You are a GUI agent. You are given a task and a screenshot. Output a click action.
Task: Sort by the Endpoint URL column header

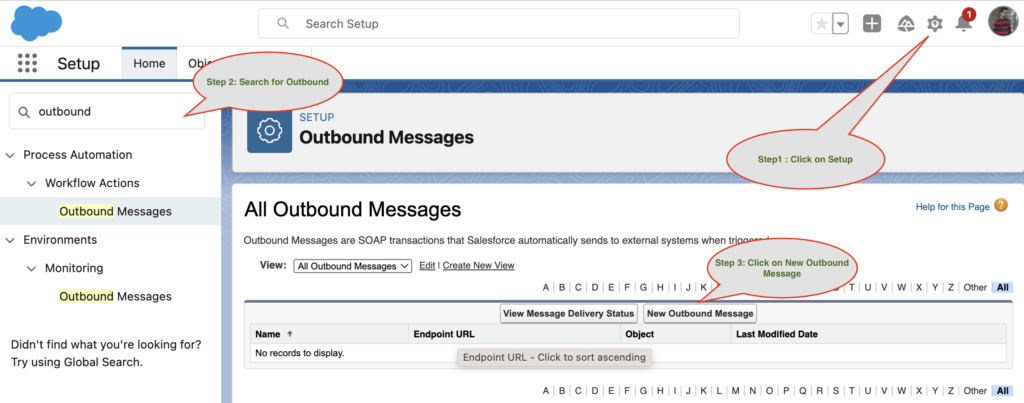pyautogui.click(x=444, y=334)
